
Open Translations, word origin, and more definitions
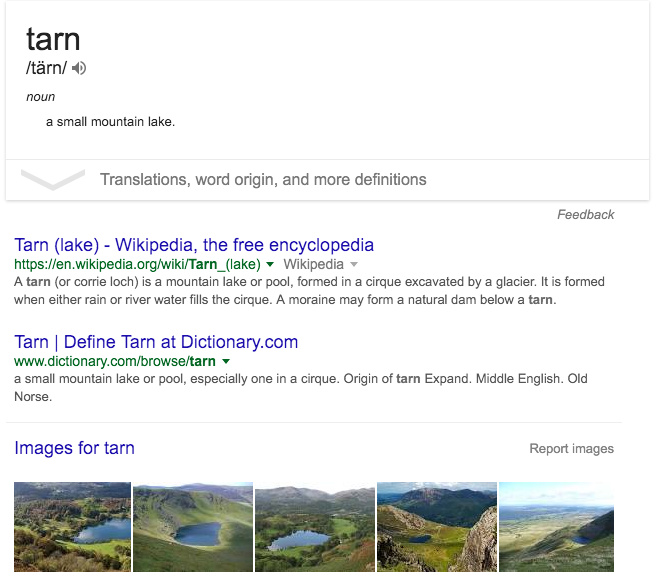point(263,180)
